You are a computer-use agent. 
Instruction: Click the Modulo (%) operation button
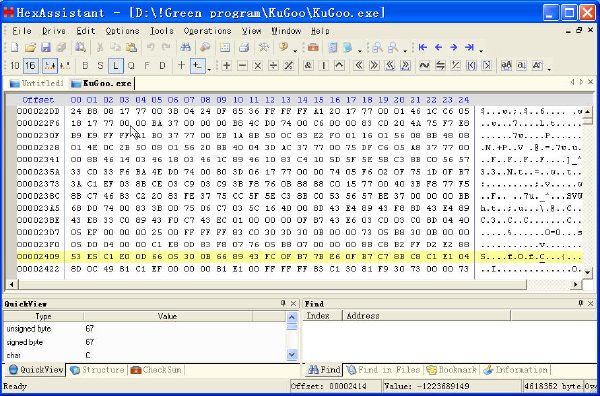289,66
